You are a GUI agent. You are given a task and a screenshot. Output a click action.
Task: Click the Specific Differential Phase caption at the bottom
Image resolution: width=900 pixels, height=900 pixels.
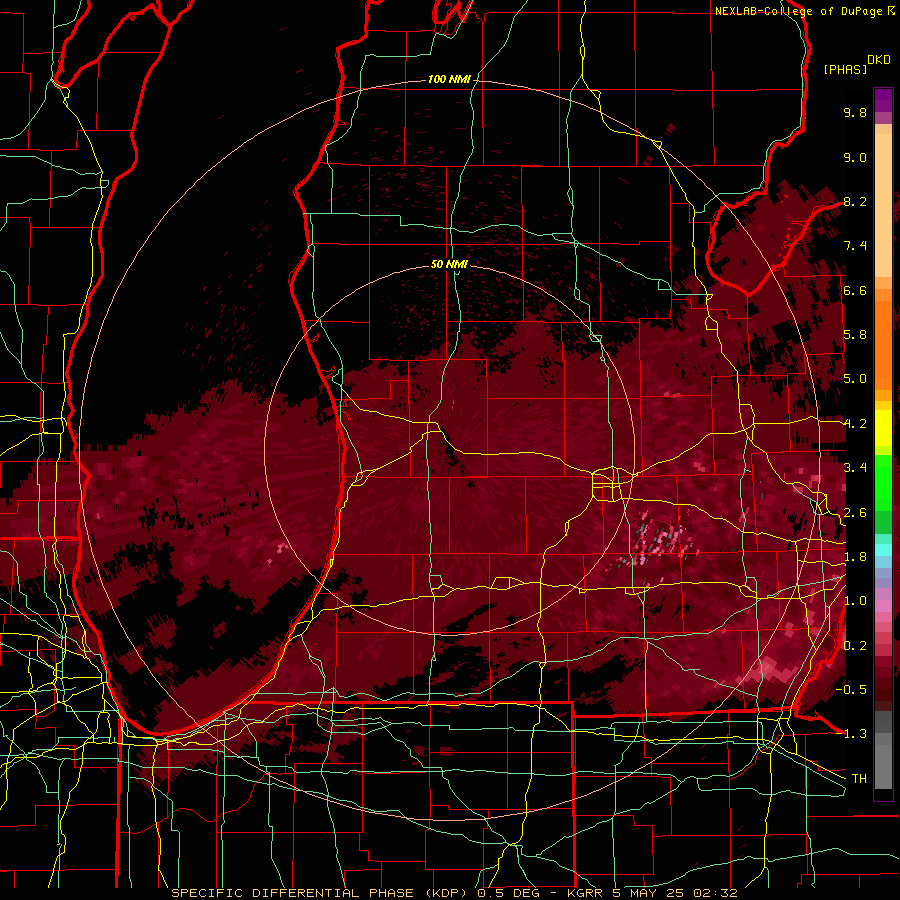[x=454, y=893]
